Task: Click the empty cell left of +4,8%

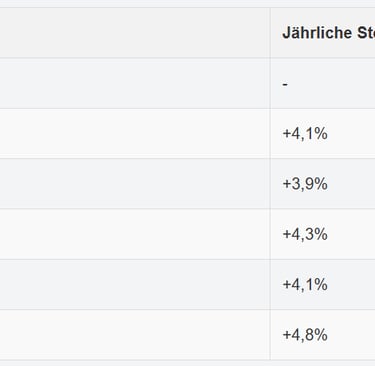Action: (x=135, y=335)
